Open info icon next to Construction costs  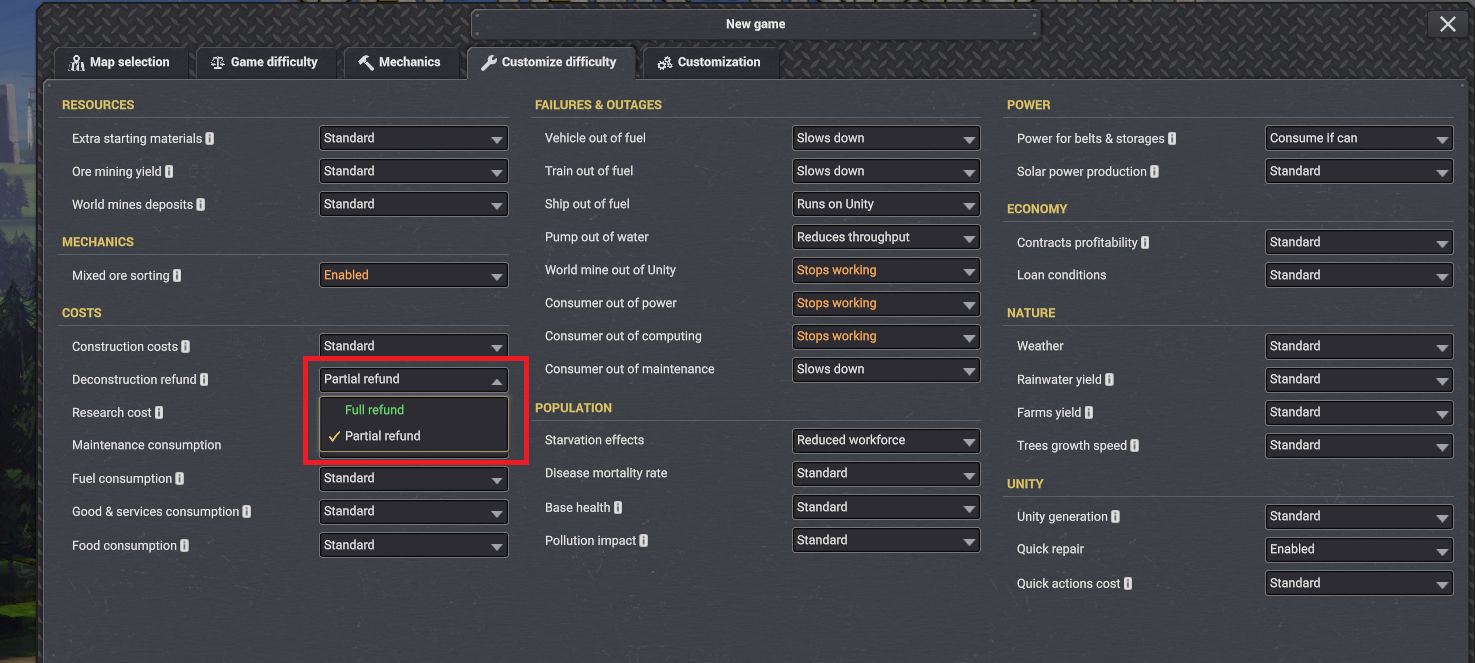point(186,347)
